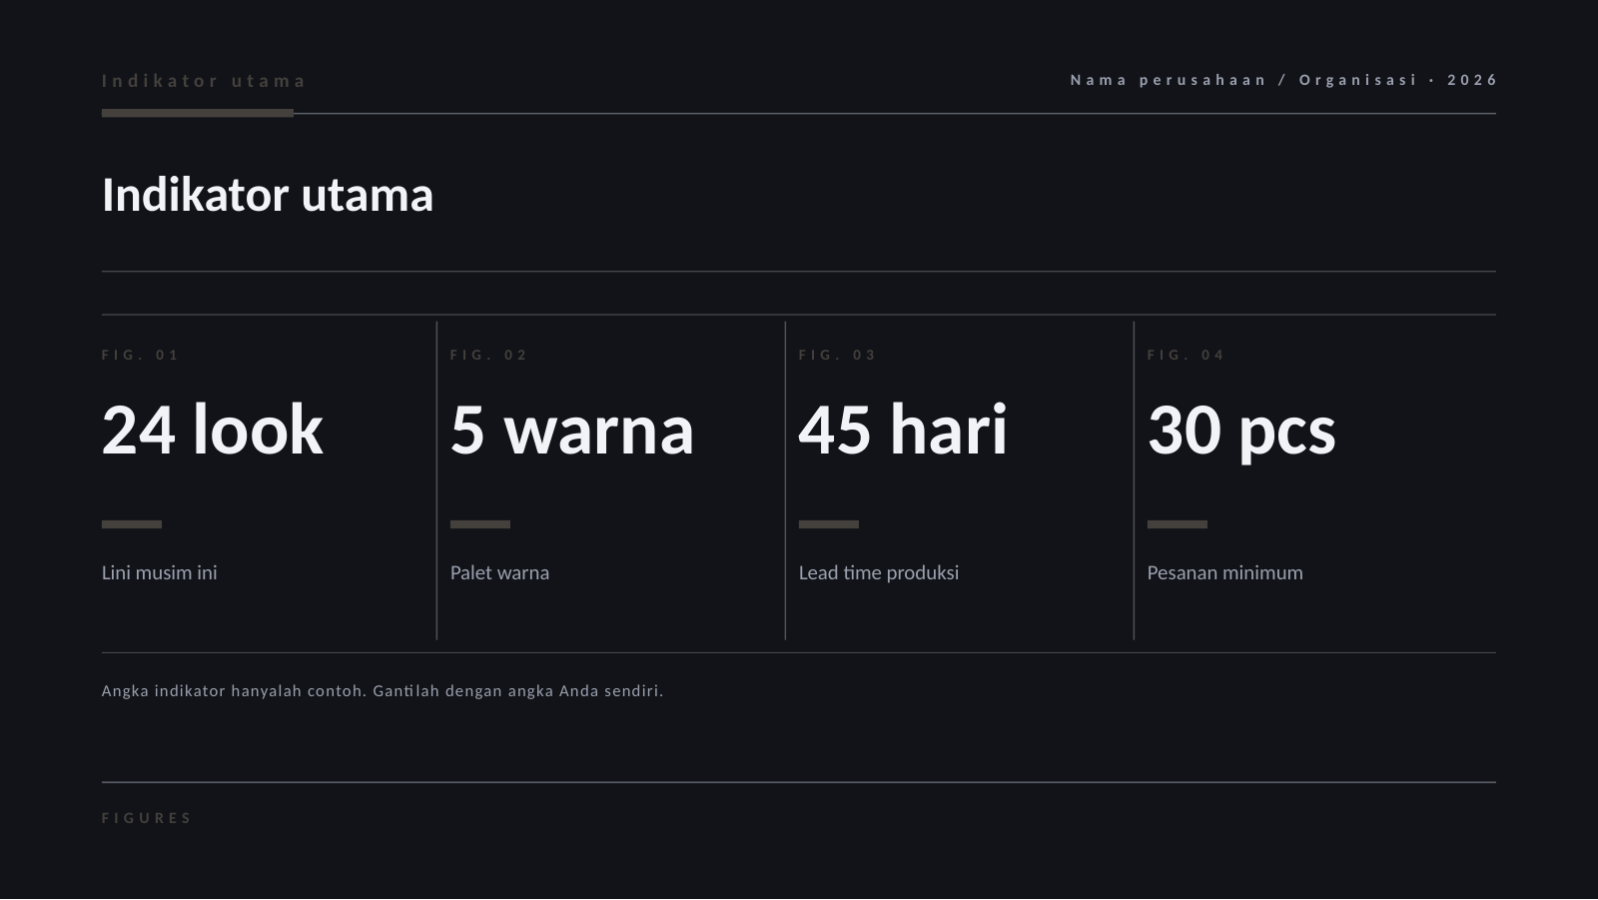The width and height of the screenshot is (1598, 900).
Task: Select the 'Lead time produksi' caption
Action: (878, 573)
